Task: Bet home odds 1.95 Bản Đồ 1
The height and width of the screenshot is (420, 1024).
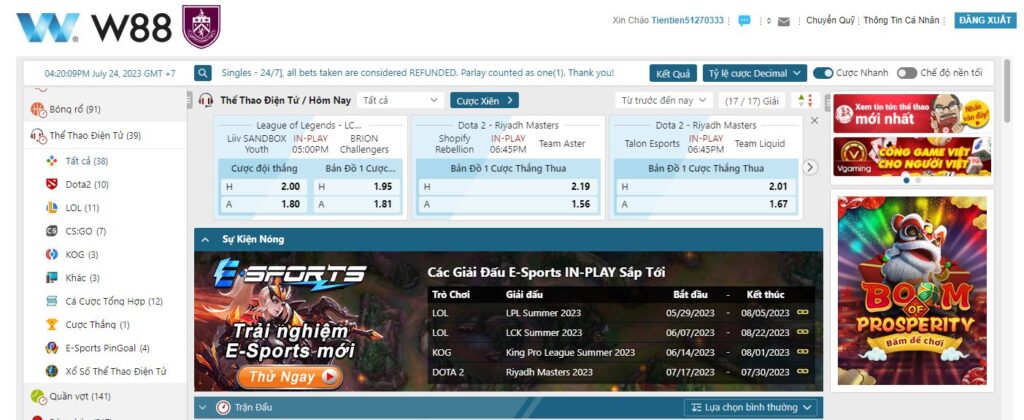Action: tap(356, 186)
